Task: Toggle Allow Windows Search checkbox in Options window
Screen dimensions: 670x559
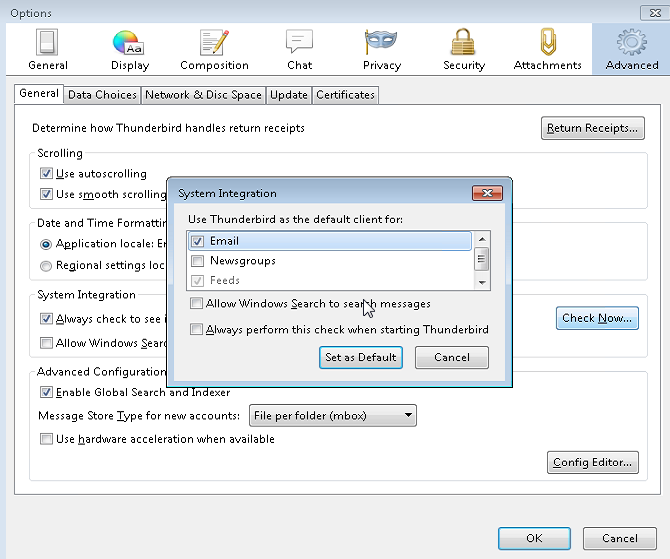Action: tap(46, 343)
